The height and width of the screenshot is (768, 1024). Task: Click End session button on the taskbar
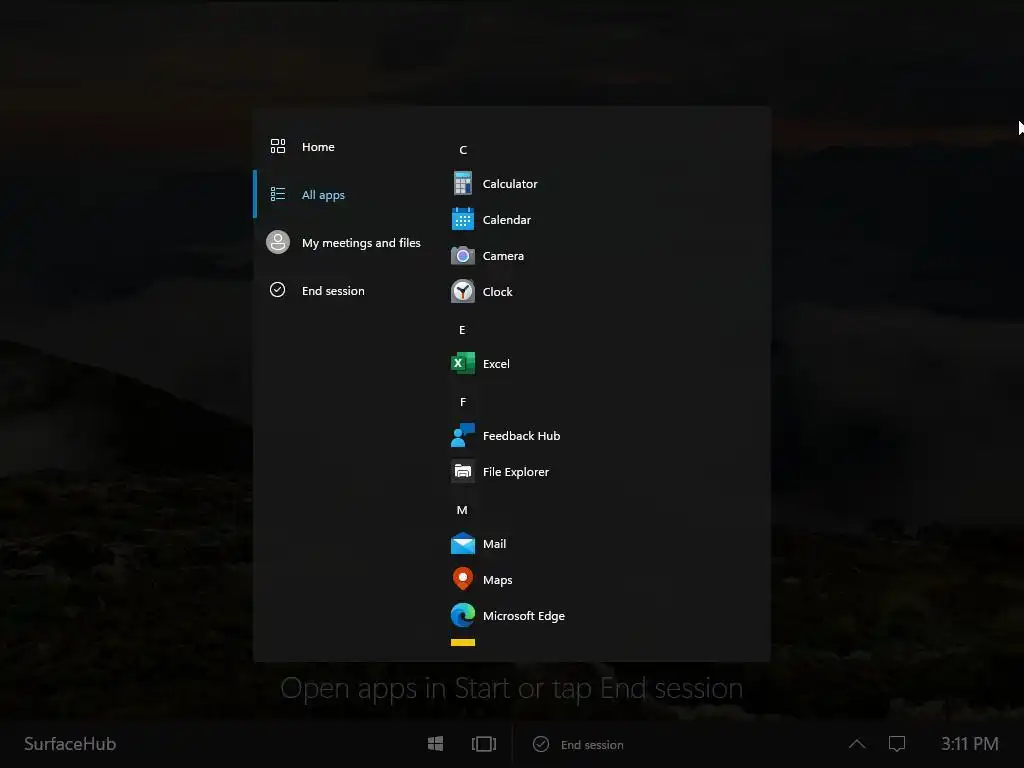coord(578,744)
